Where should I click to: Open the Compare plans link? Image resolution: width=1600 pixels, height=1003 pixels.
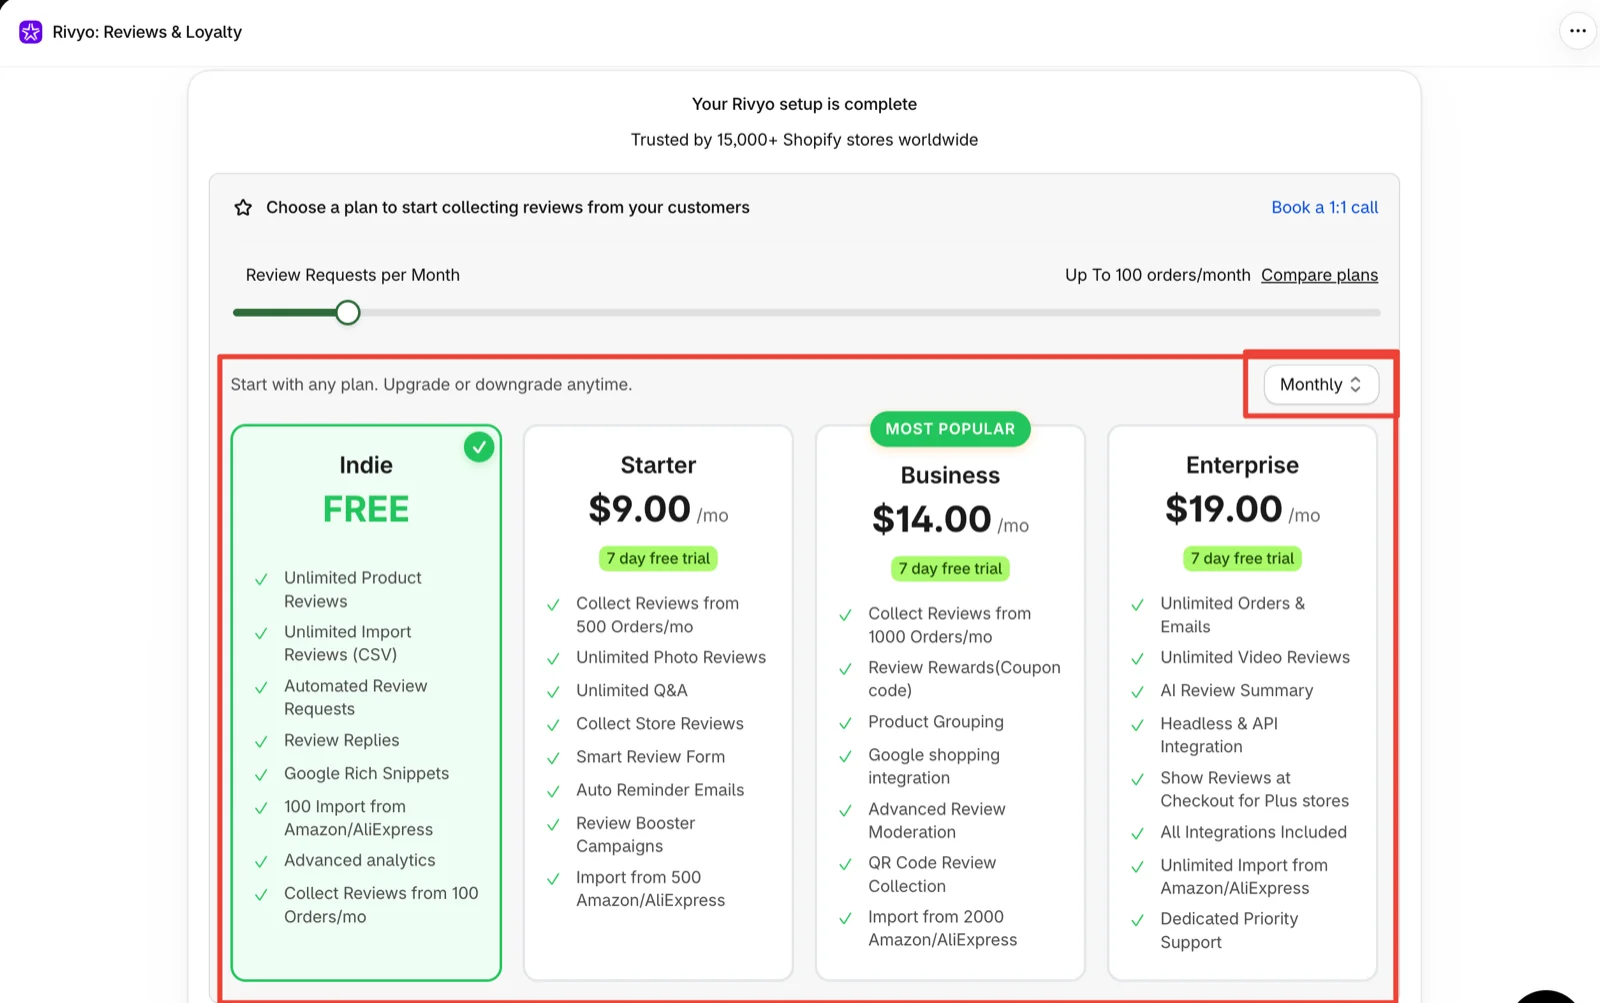click(1319, 275)
